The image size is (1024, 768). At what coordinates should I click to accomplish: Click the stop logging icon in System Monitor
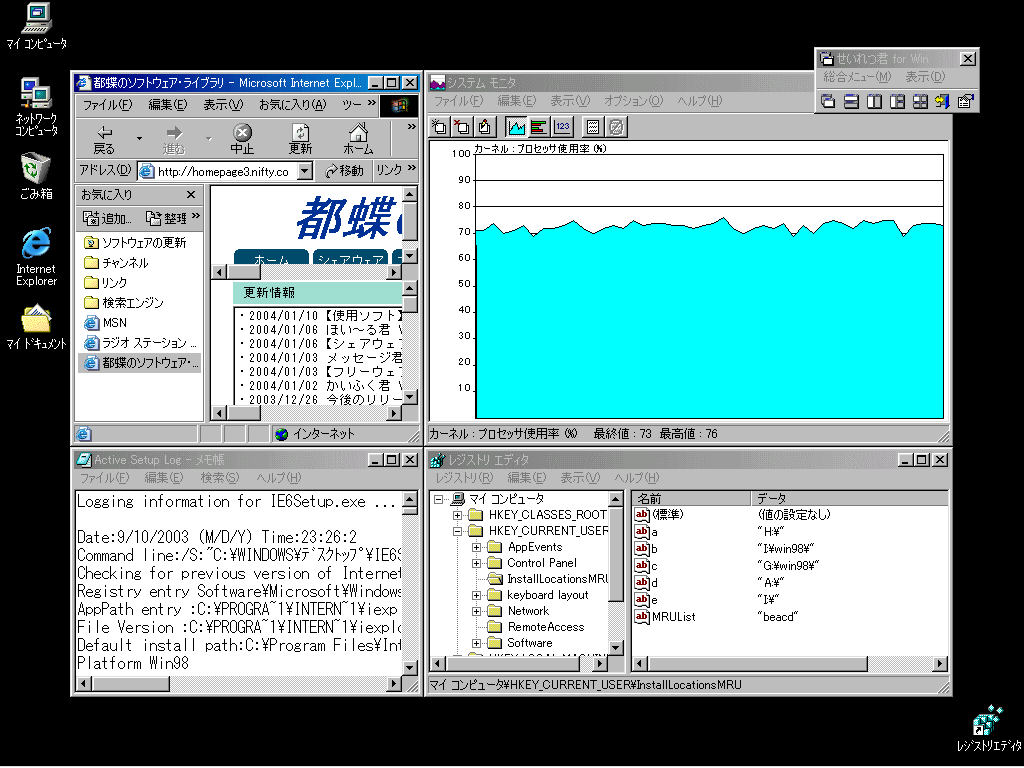tap(616, 127)
